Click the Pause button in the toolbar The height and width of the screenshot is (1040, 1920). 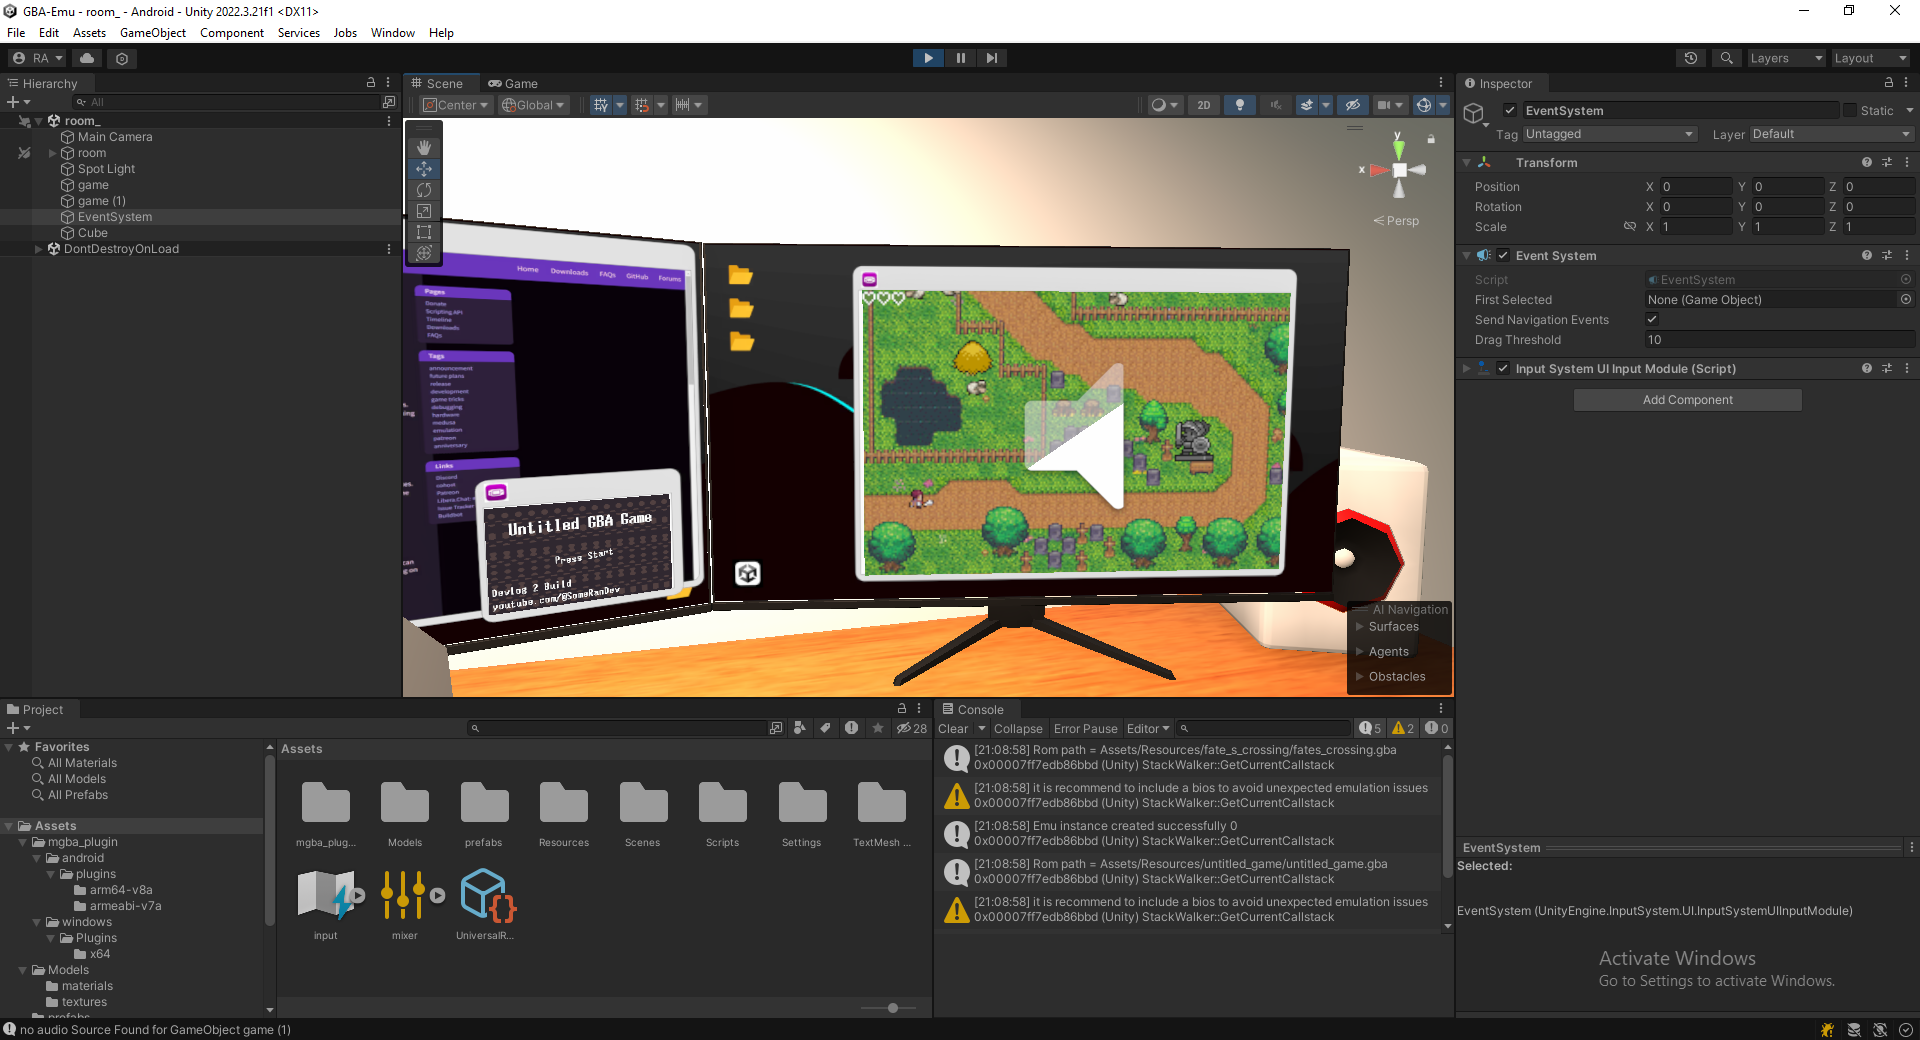coord(960,58)
